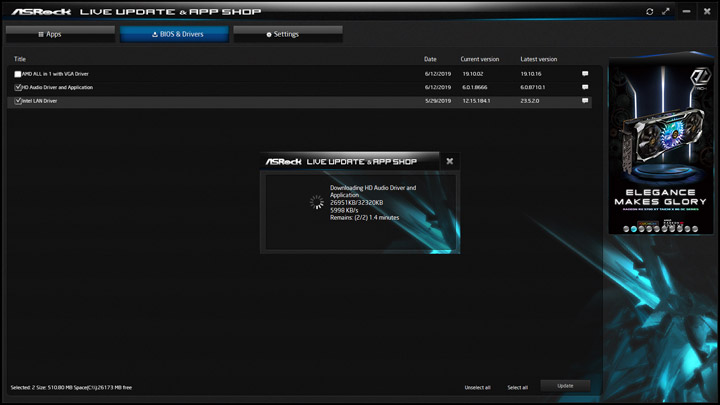Click Unselect all link
Image resolution: width=720 pixels, height=405 pixels.
pyautogui.click(x=478, y=388)
